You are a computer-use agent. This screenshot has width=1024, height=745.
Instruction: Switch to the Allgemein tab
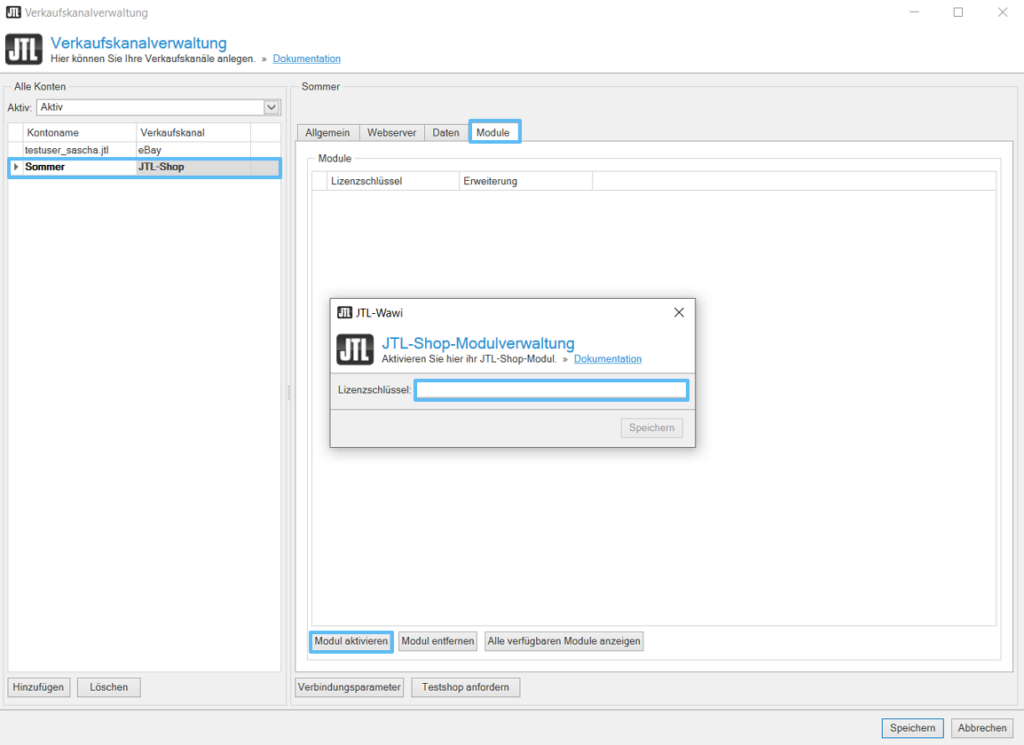click(327, 132)
